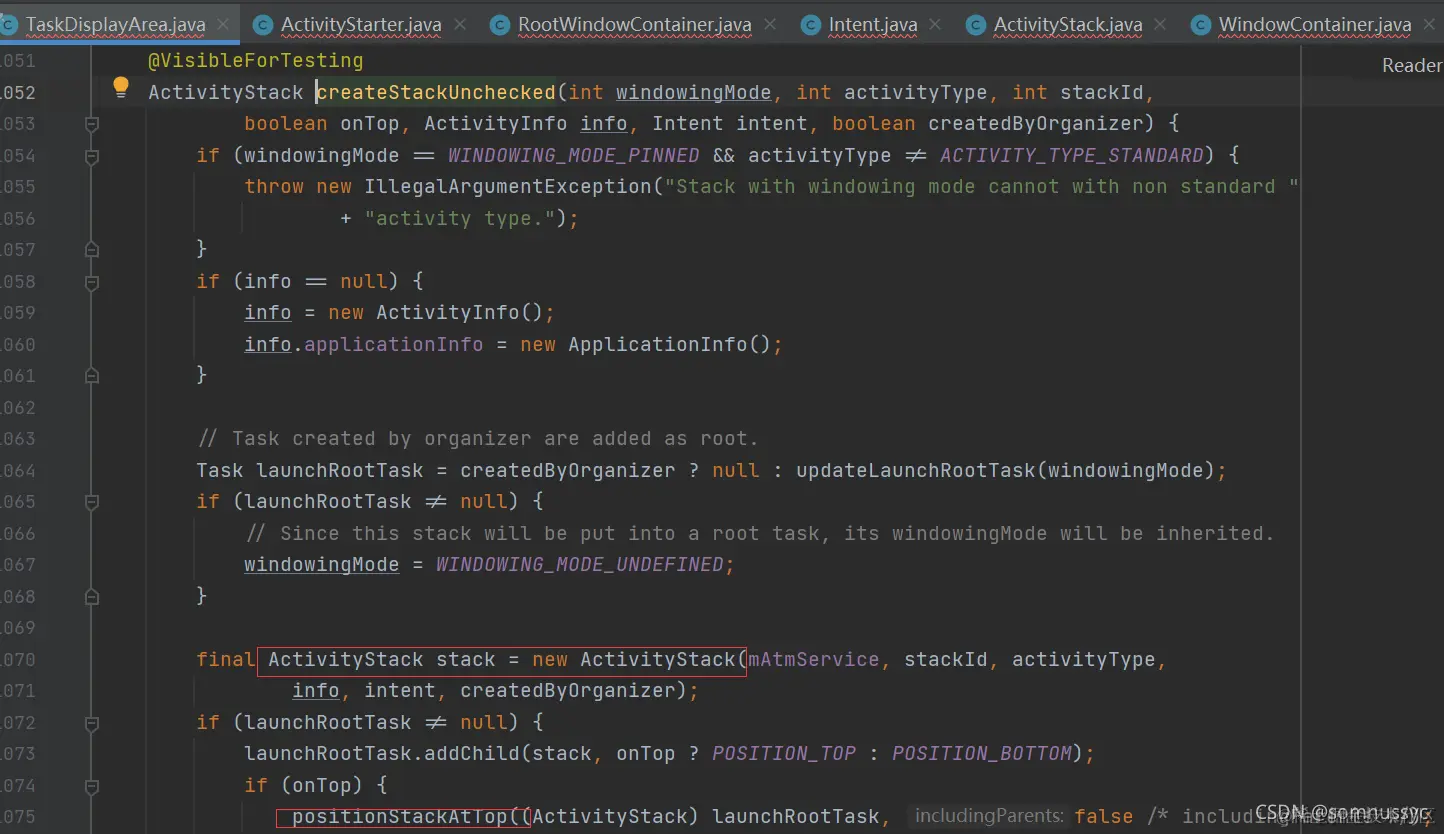Screen dimensions: 1444x834
Task: Collapse the if (info == null) block
Action: pos(92,282)
